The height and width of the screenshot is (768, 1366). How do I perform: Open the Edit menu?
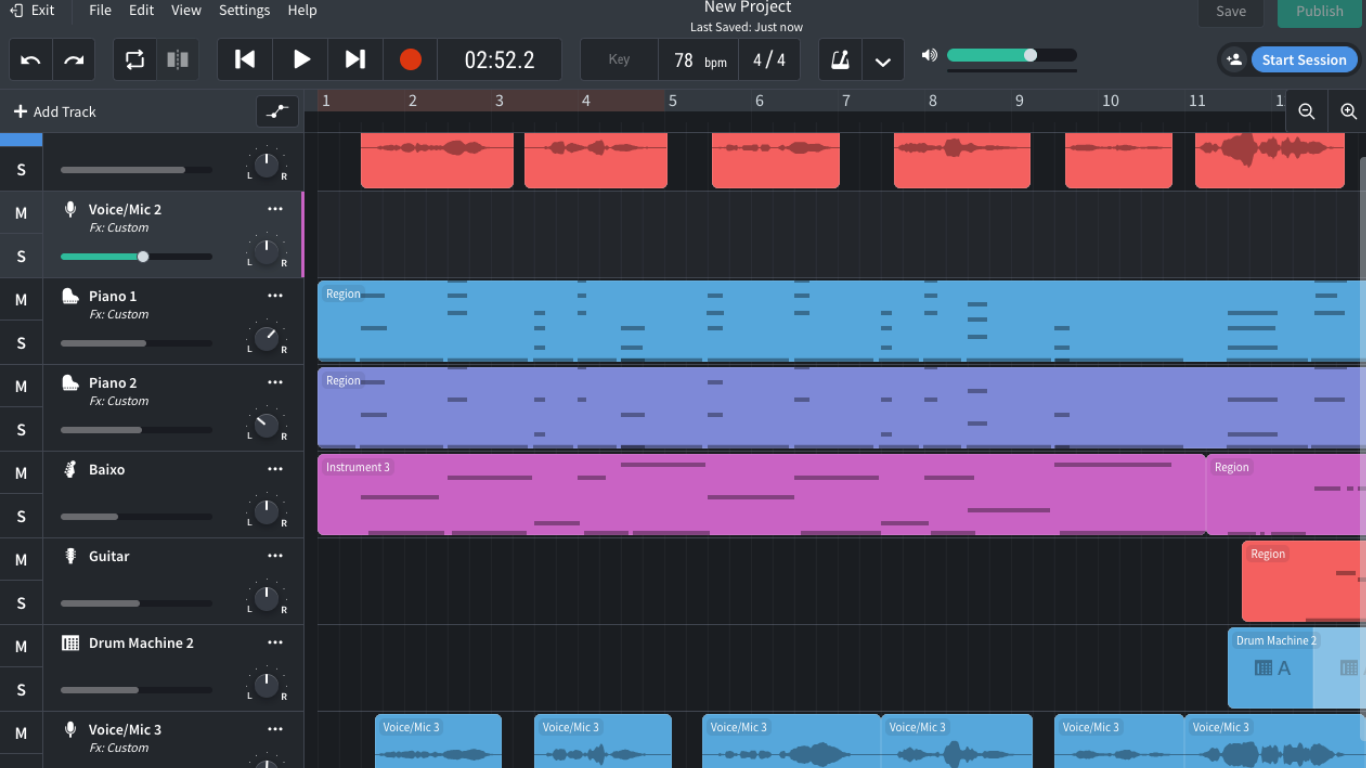coord(141,10)
